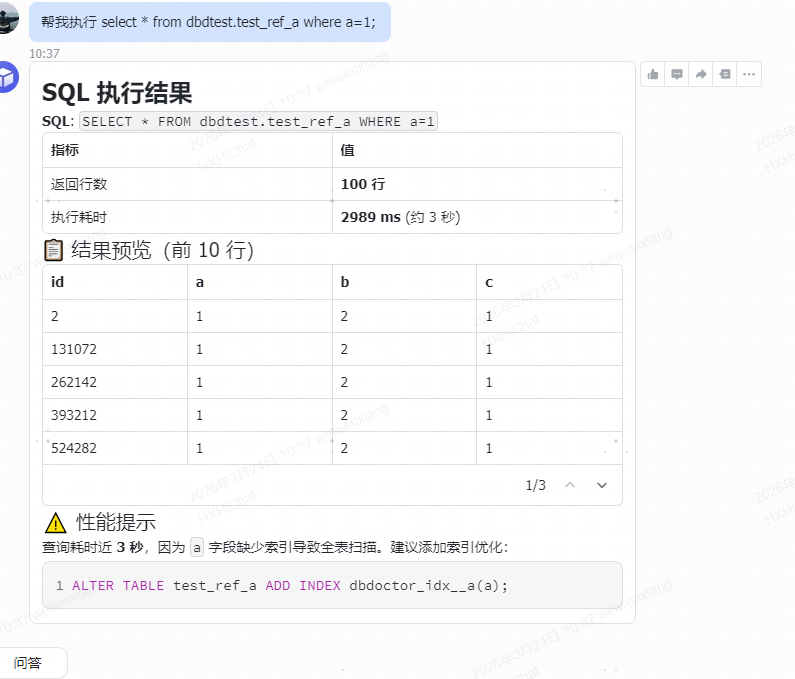Image resolution: width=795 pixels, height=679 pixels.
Task: Forward the reply with the arrow icon
Action: coord(701,75)
